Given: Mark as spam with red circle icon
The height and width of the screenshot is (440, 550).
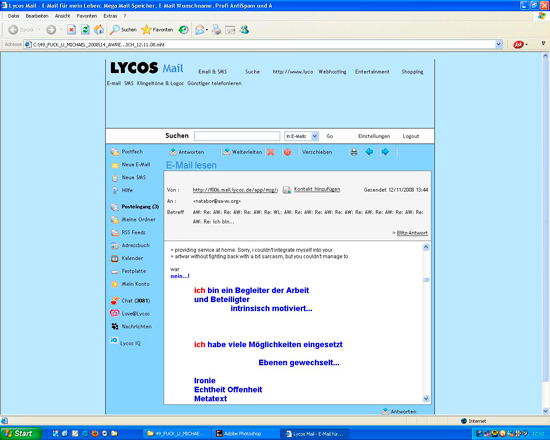Looking at the screenshot, I should tap(287, 152).
